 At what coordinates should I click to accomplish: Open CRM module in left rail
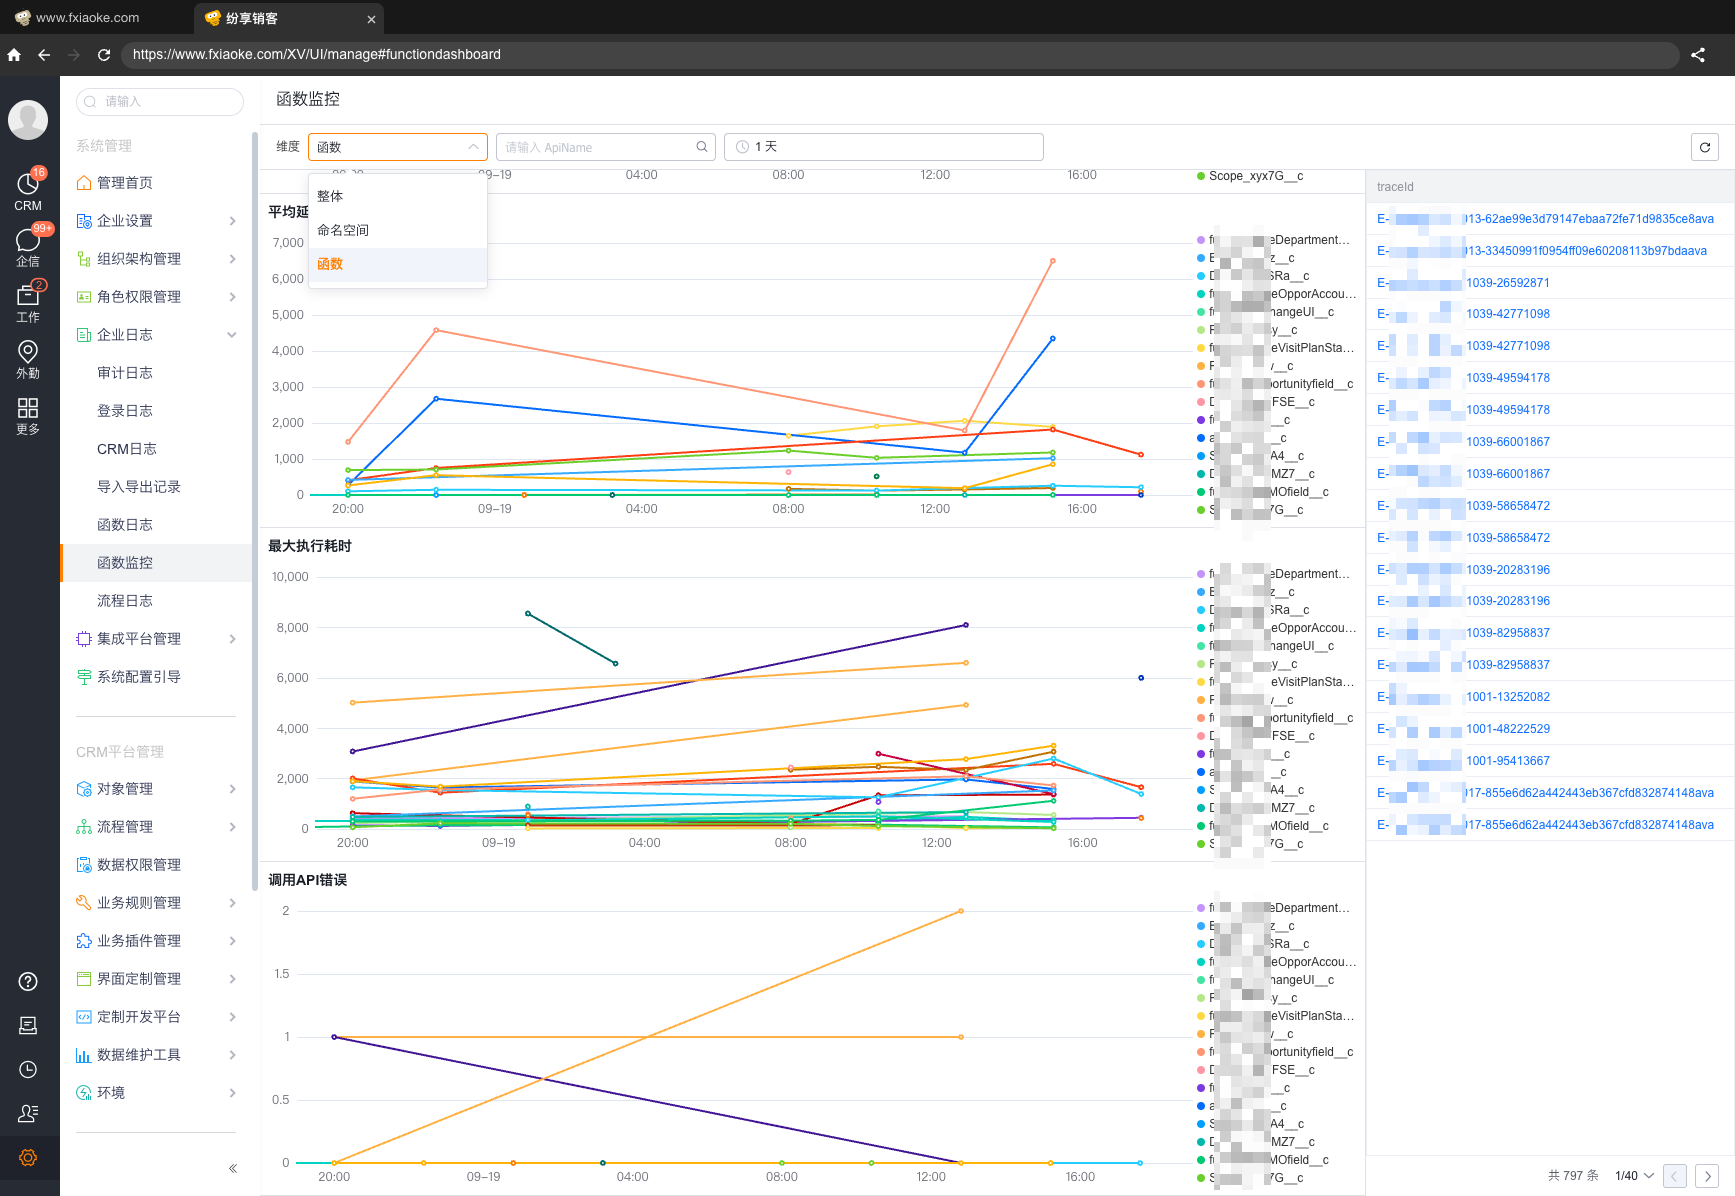point(28,190)
